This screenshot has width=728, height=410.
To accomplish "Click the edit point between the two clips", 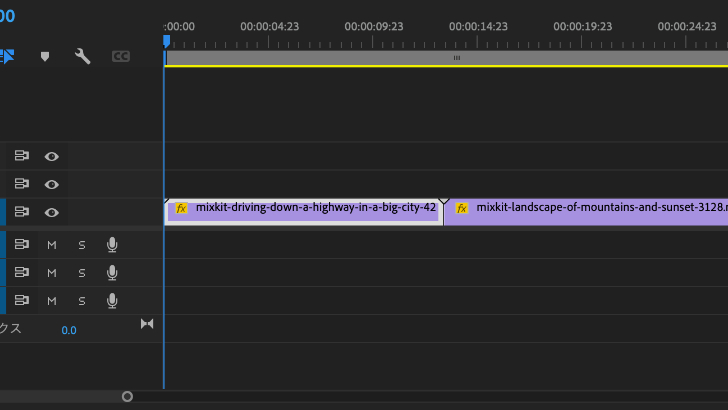I will [x=443, y=213].
